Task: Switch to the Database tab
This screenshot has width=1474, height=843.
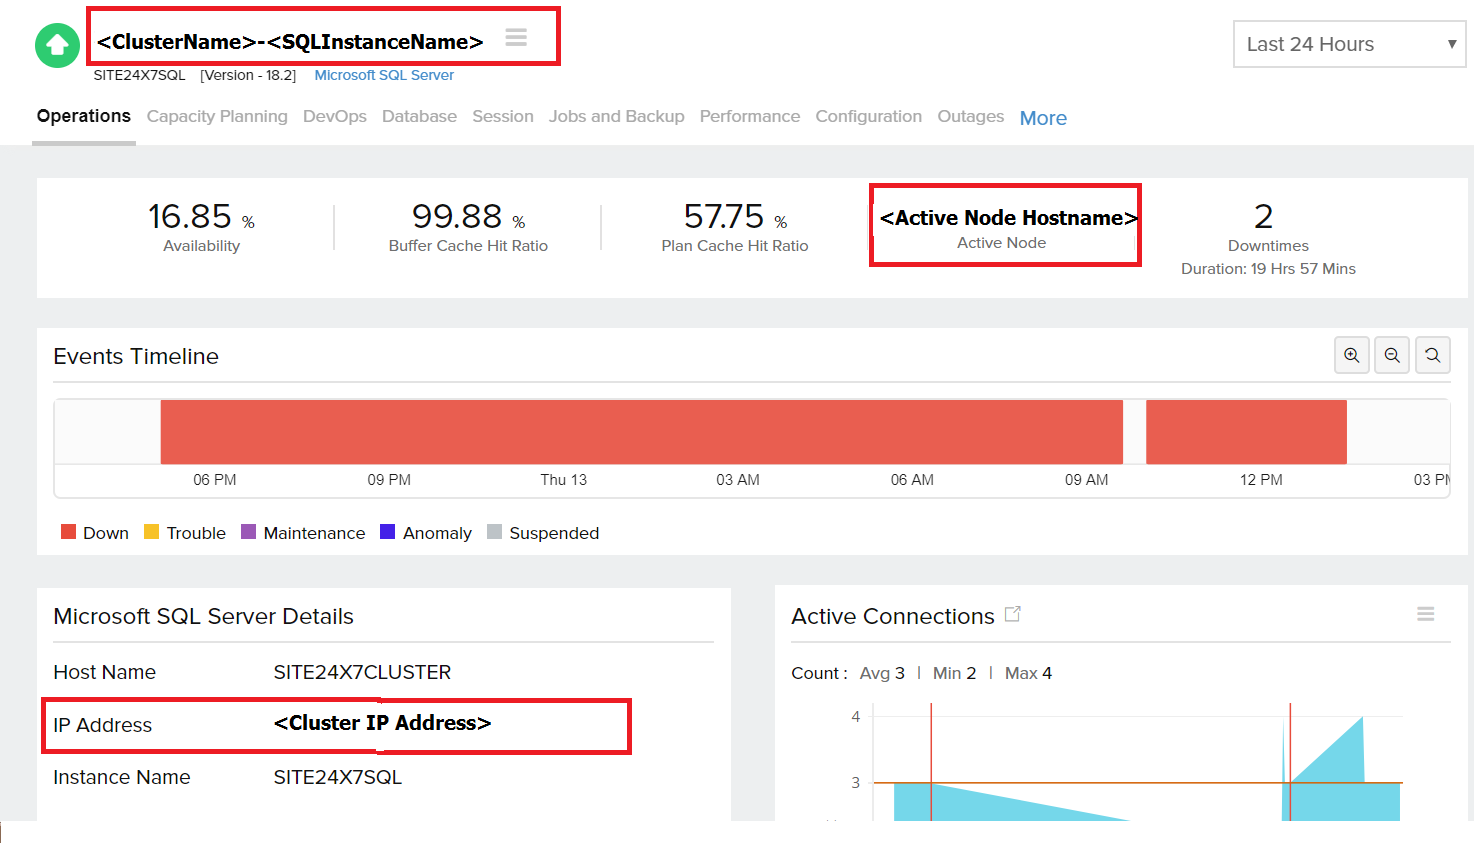Action: coord(419,116)
